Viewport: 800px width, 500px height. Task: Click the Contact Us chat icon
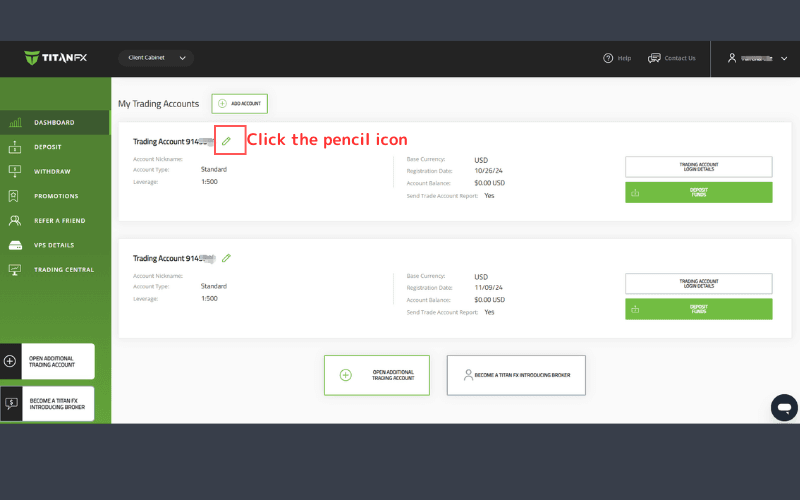pyautogui.click(x=654, y=58)
